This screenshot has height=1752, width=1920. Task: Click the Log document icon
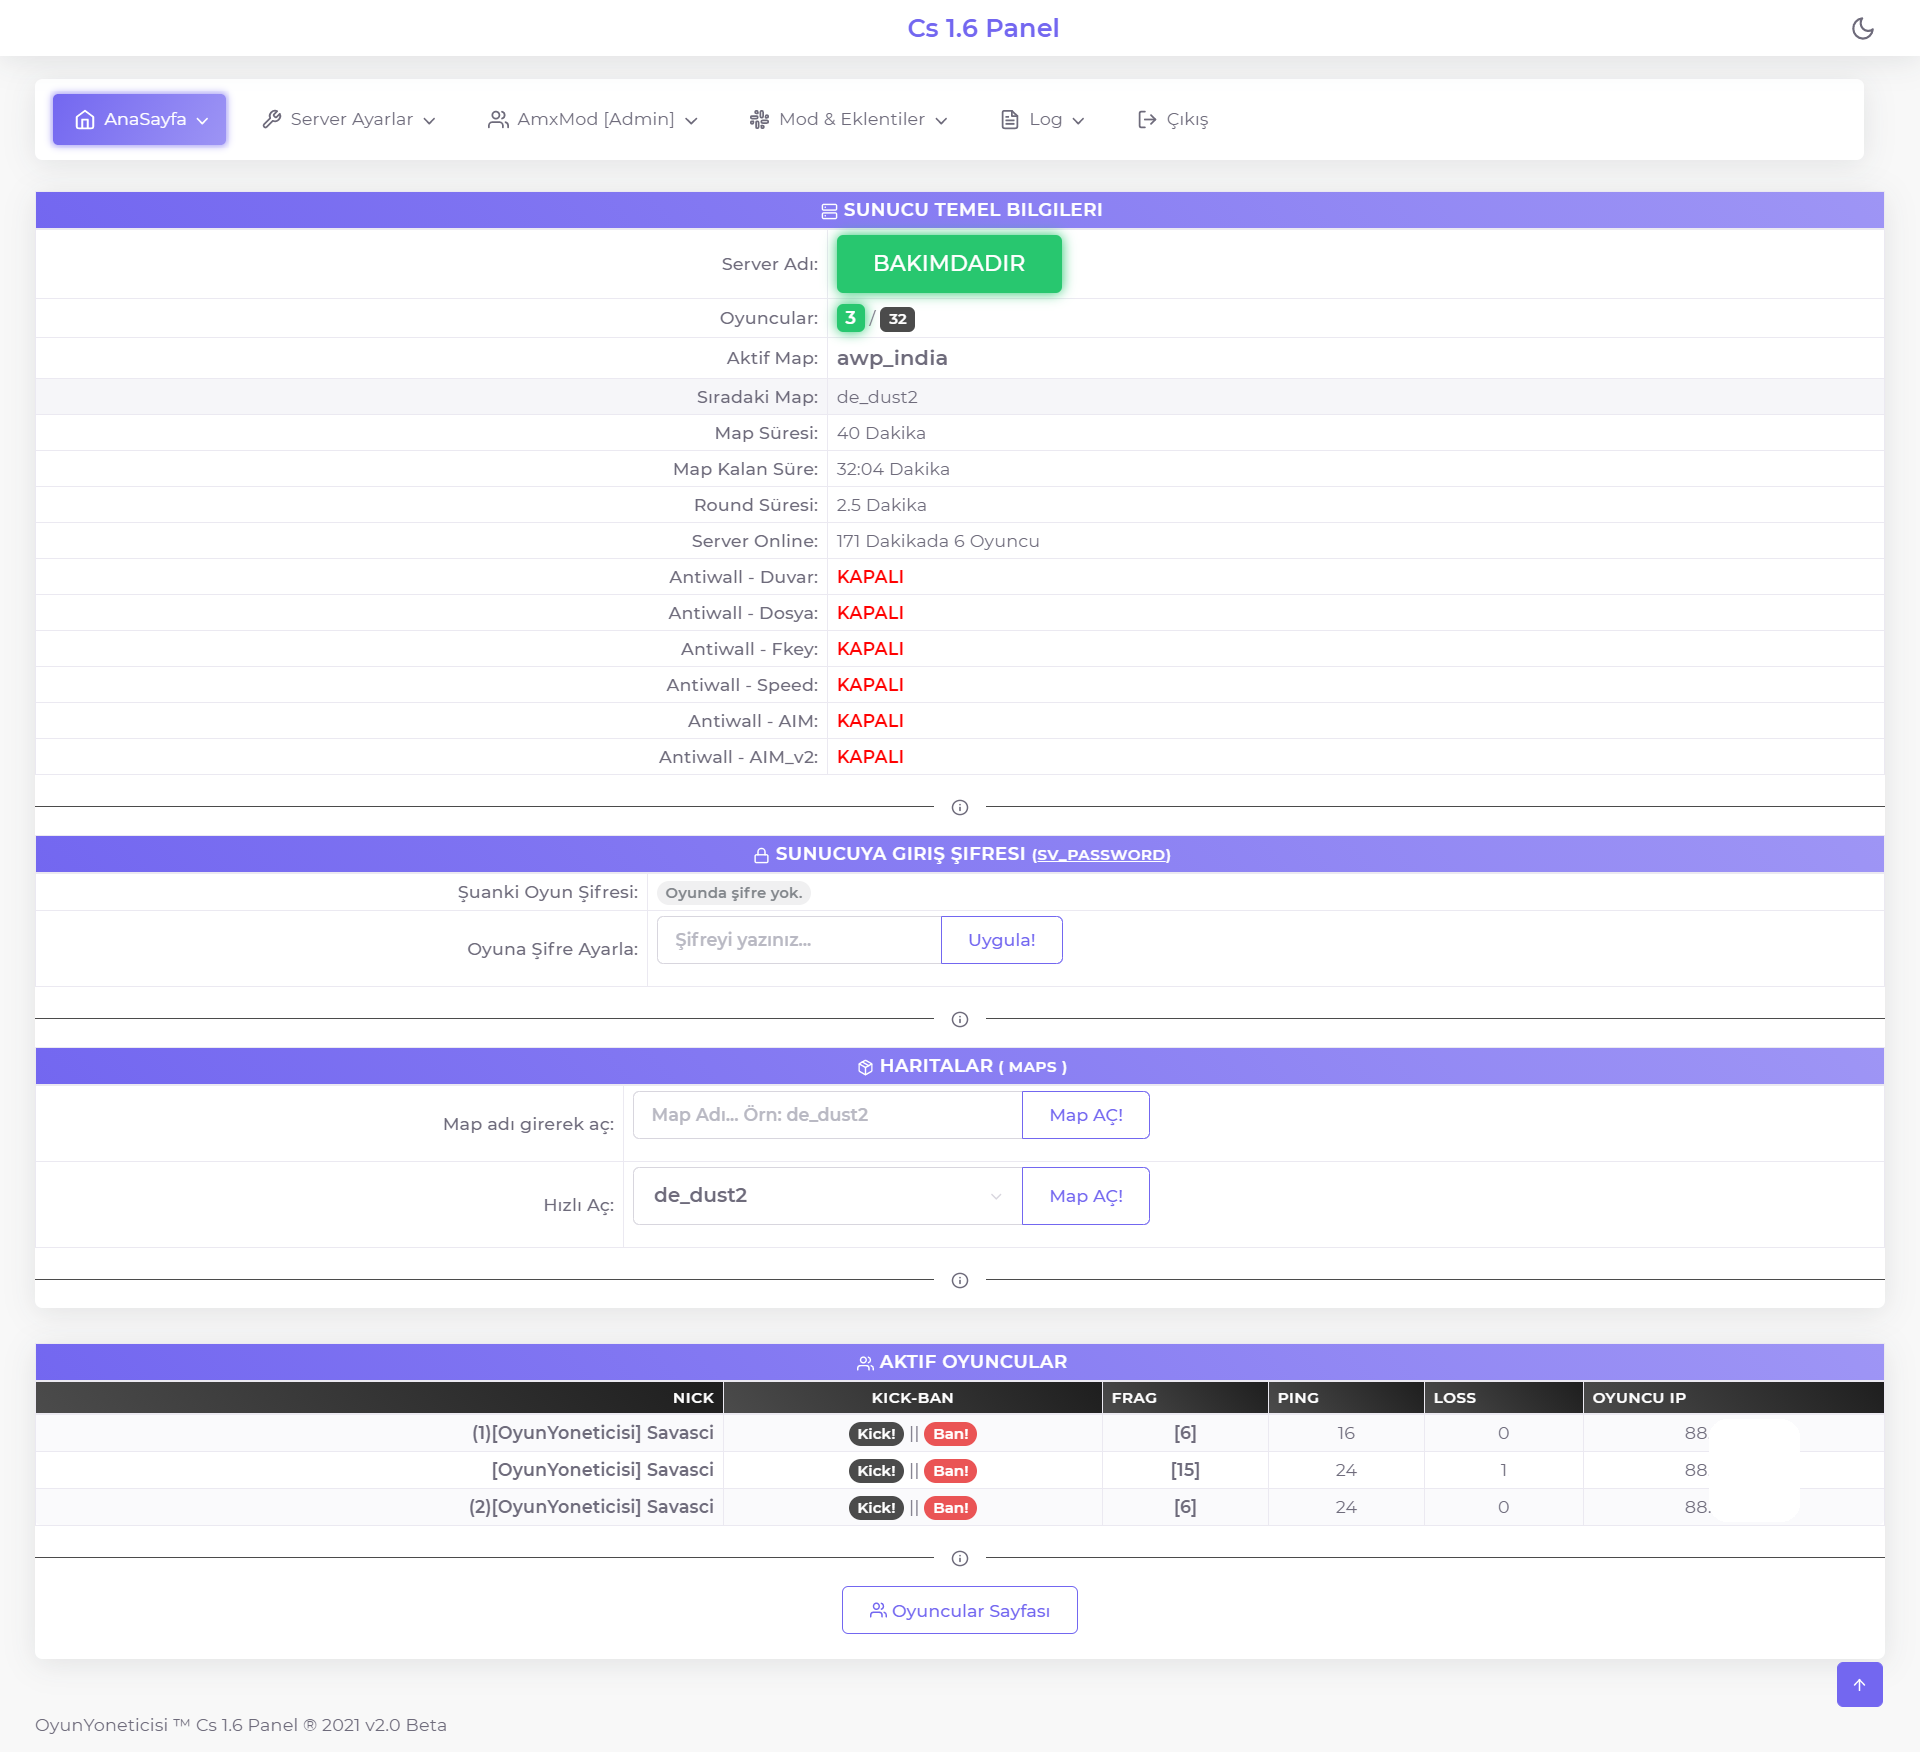[x=1010, y=120]
